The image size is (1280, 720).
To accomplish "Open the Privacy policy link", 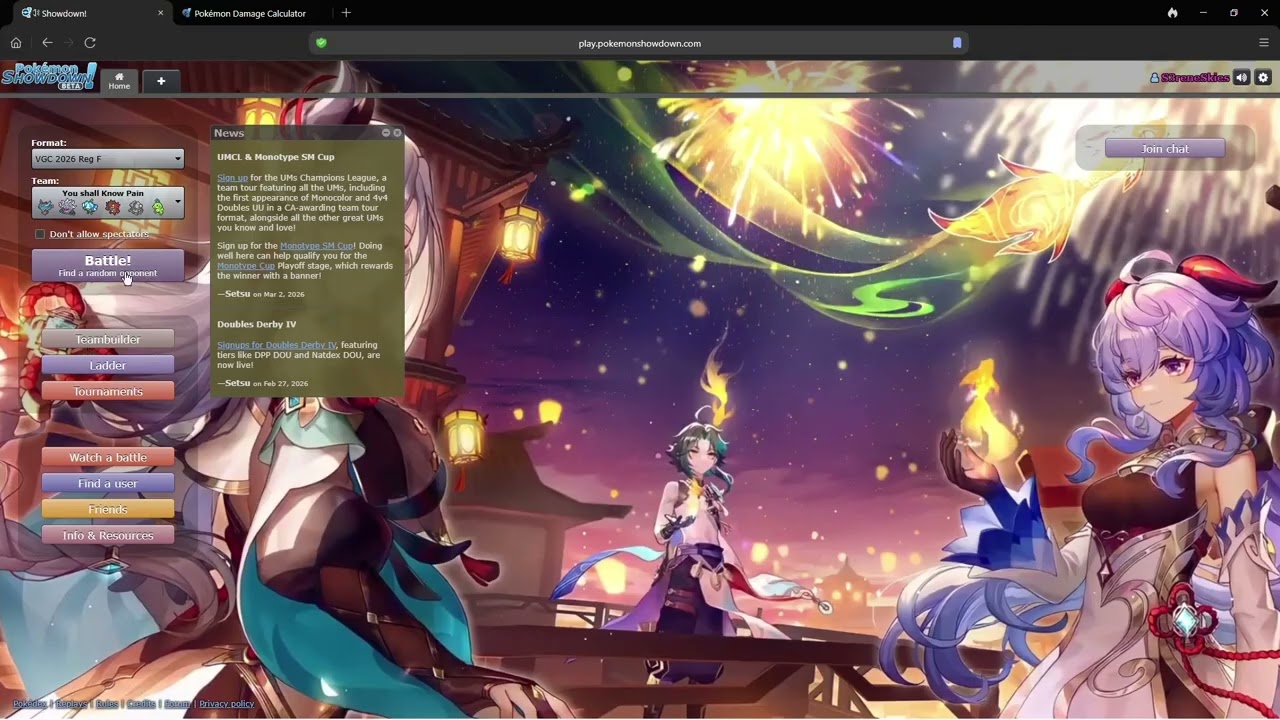I will pos(227,704).
